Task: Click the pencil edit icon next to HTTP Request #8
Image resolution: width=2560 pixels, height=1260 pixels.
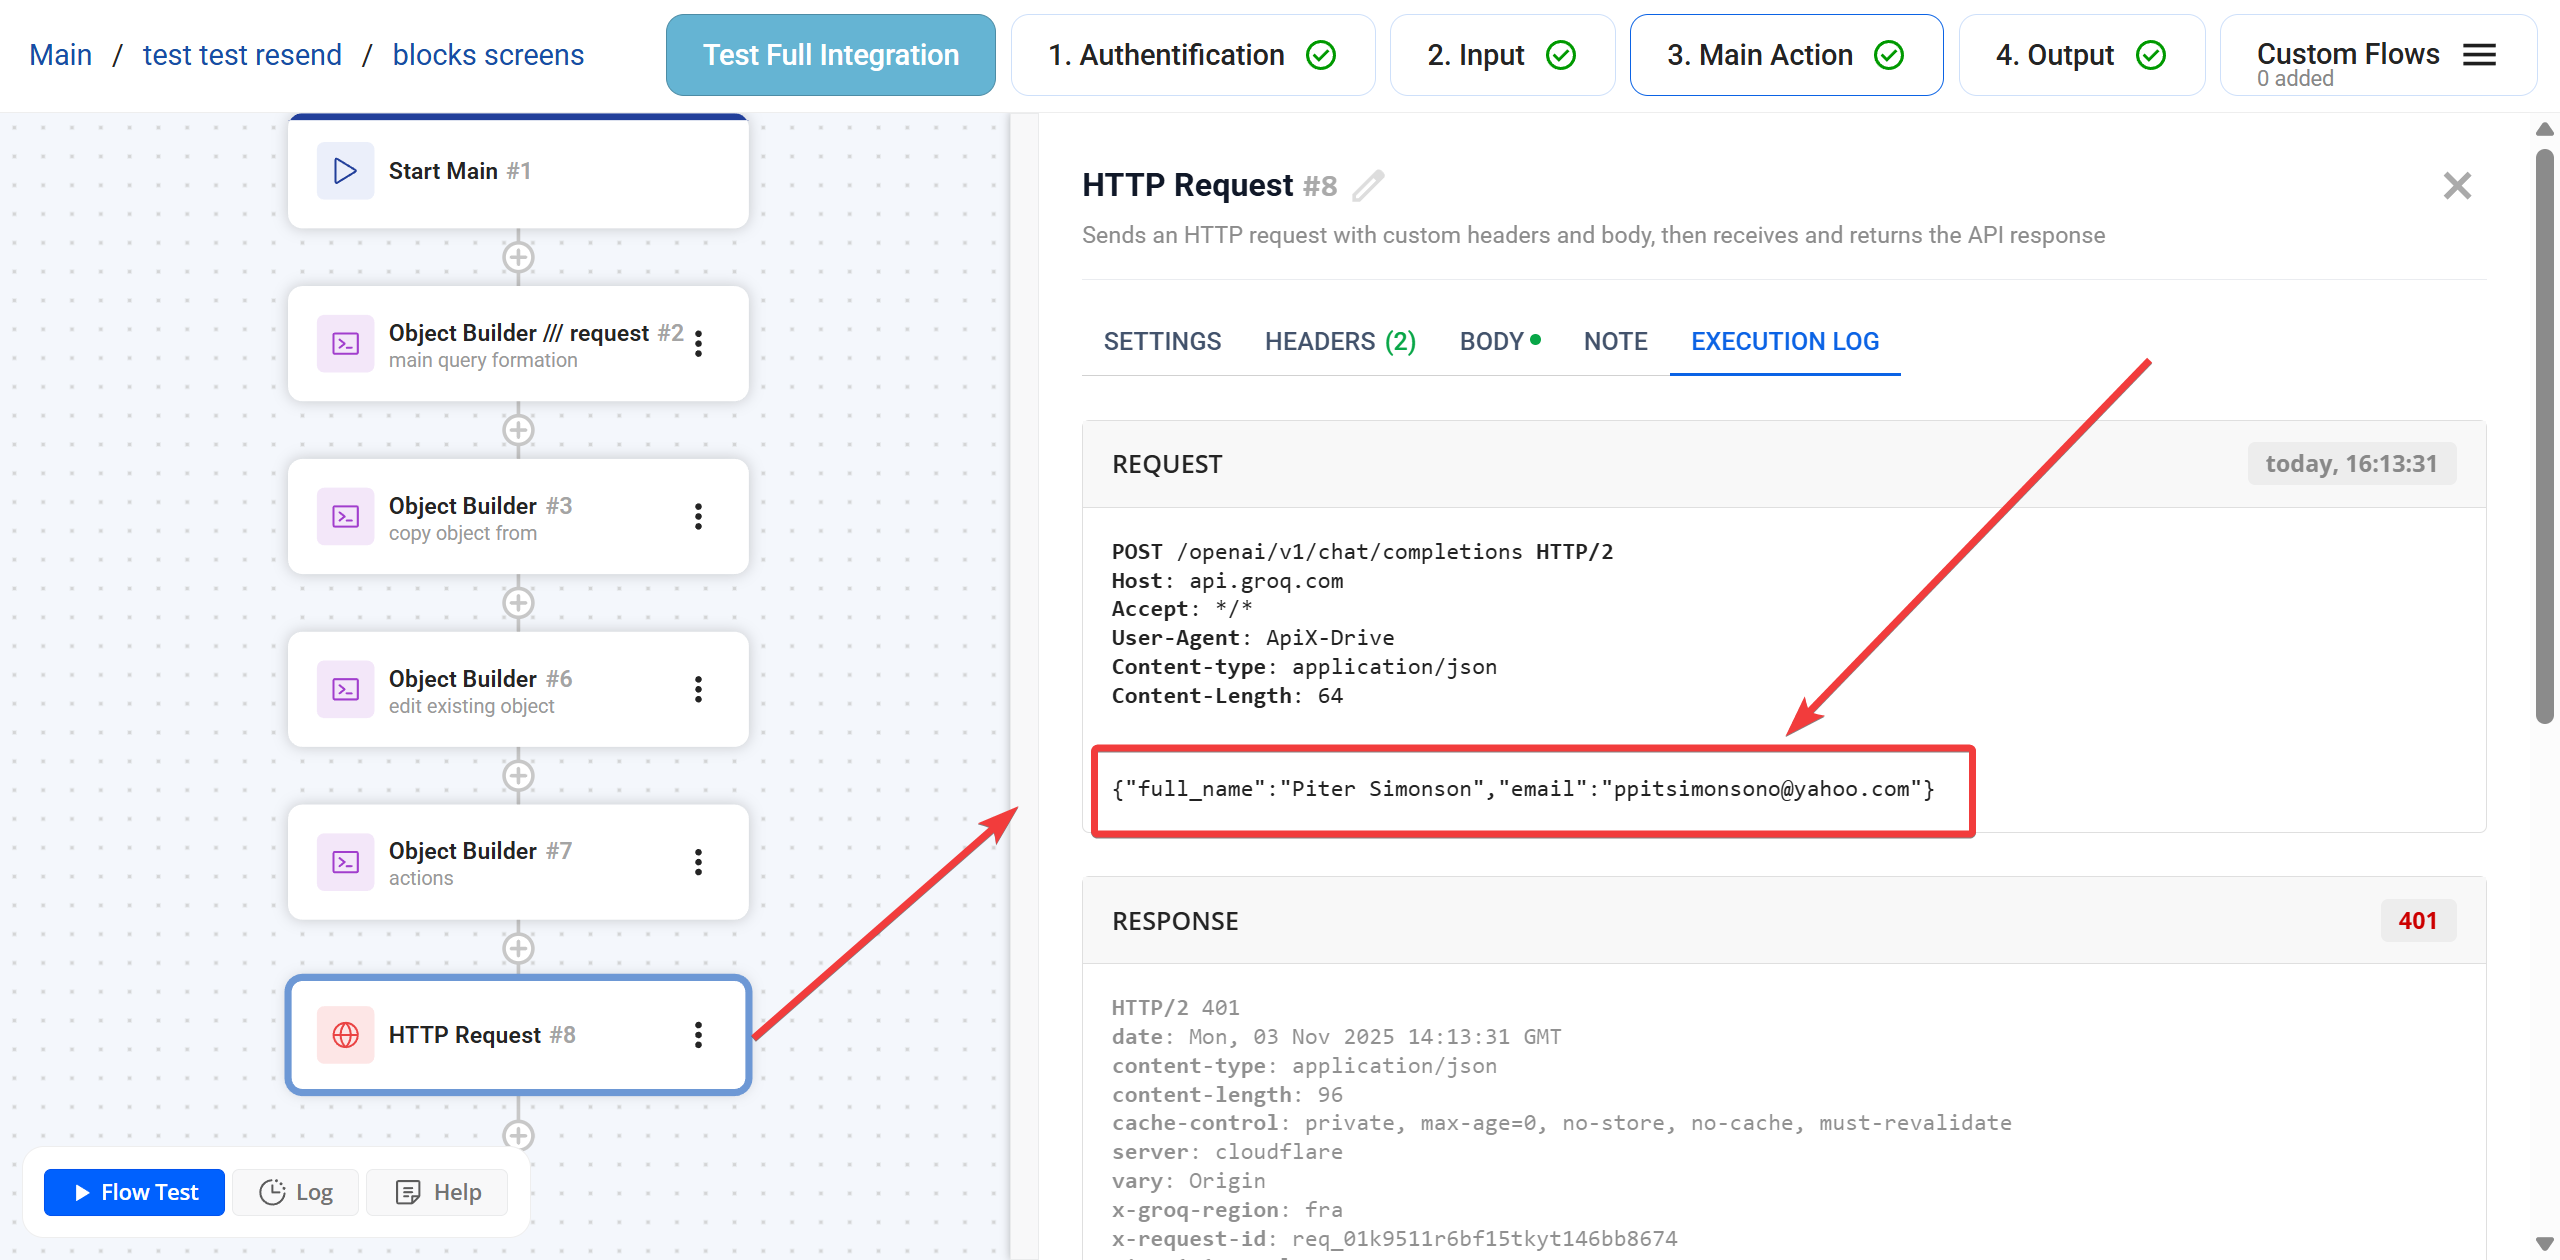Action: [x=1369, y=185]
